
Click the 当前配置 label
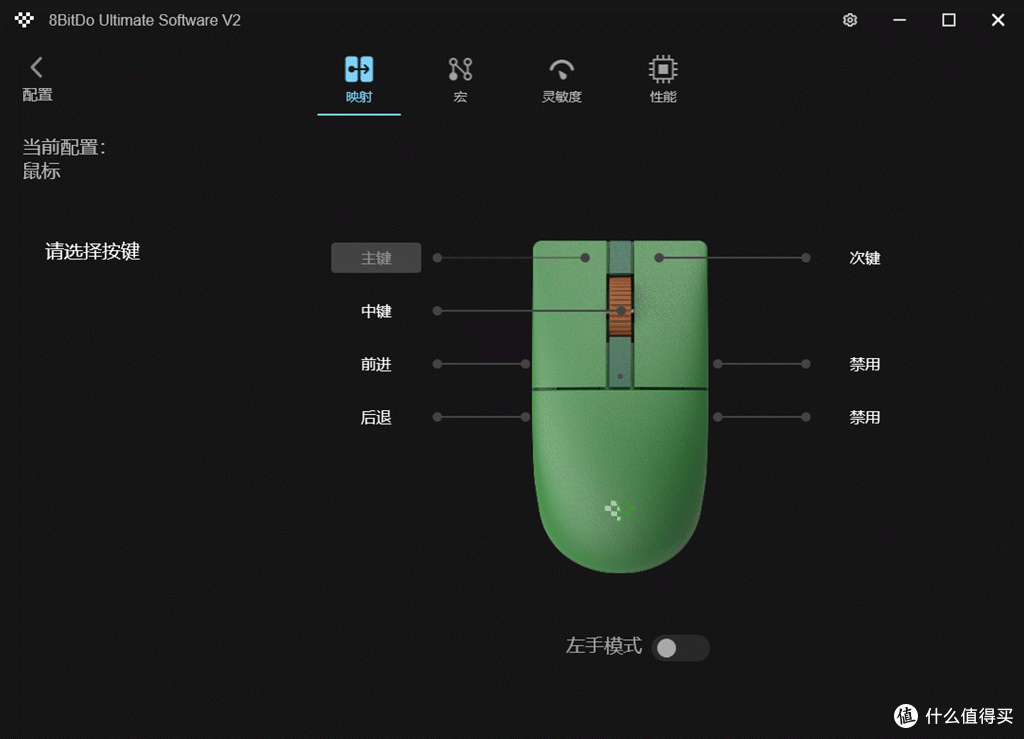[64, 147]
